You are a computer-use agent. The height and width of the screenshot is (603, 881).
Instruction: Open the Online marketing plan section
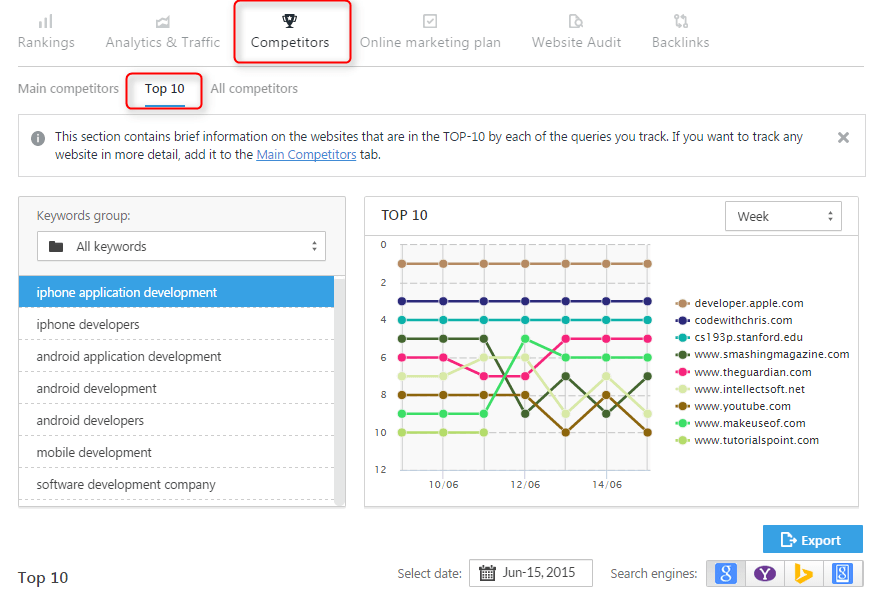click(430, 32)
